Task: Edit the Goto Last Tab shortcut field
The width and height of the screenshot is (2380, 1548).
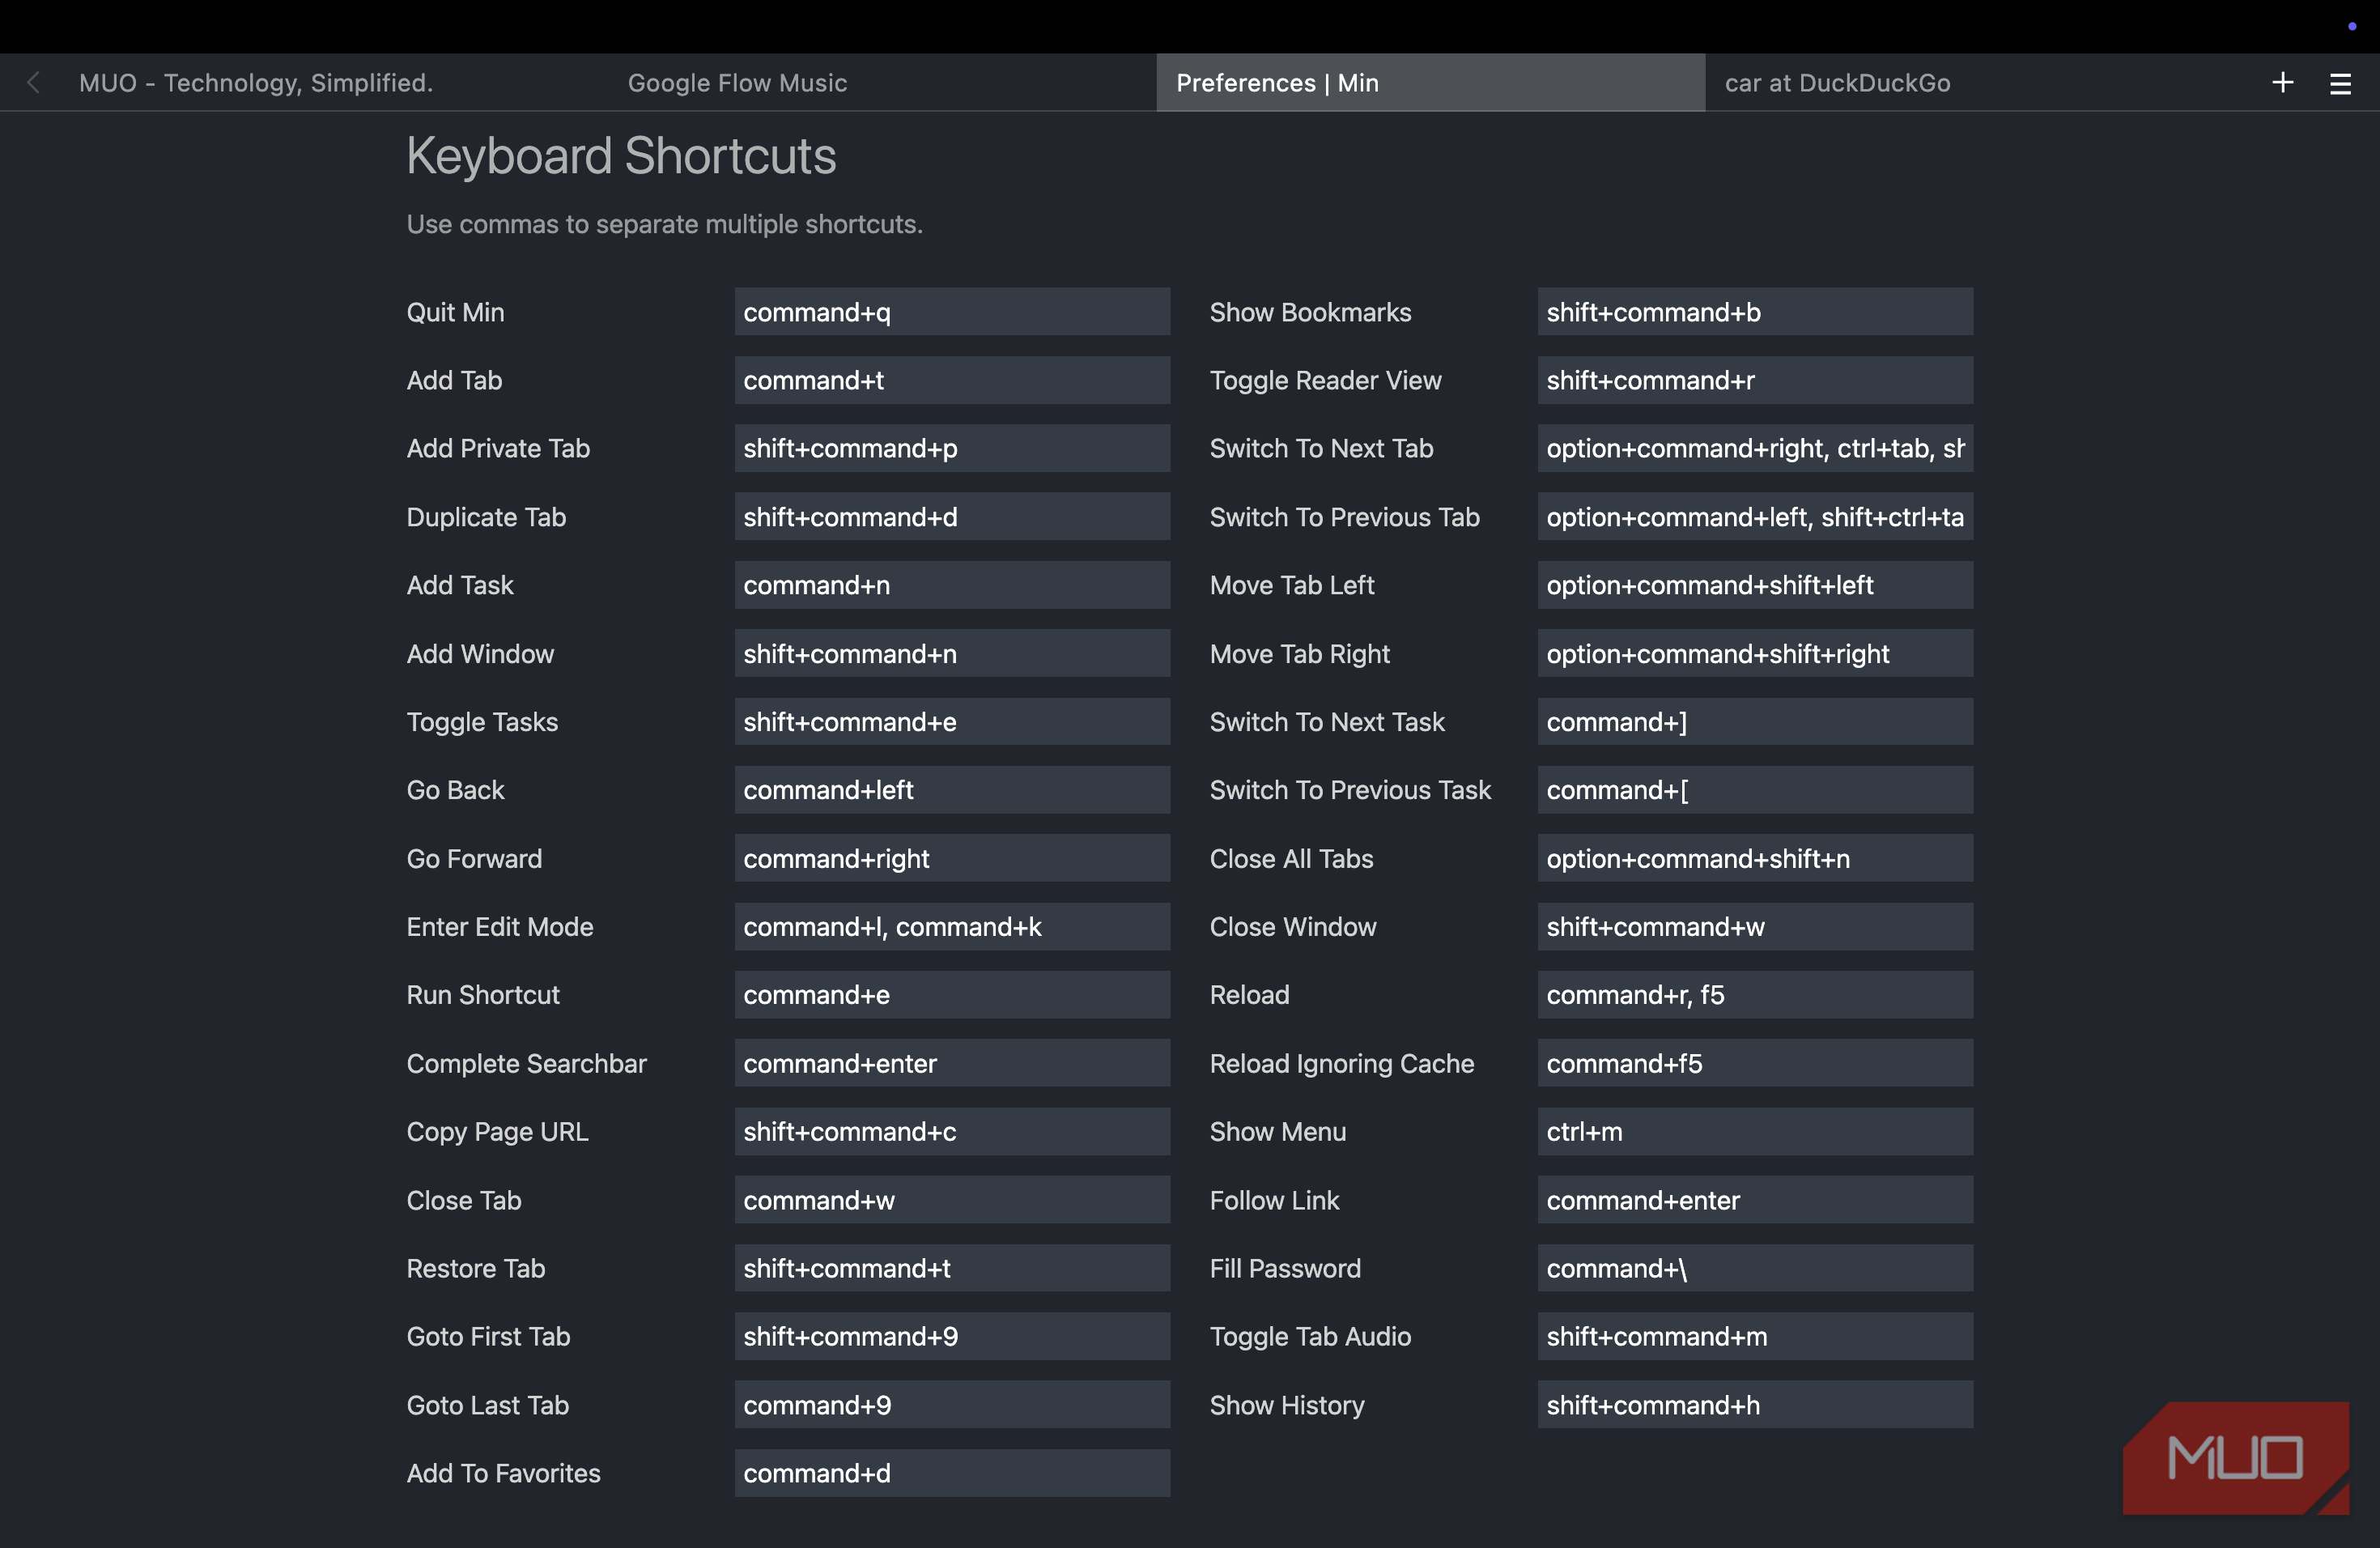Action: tap(952, 1405)
